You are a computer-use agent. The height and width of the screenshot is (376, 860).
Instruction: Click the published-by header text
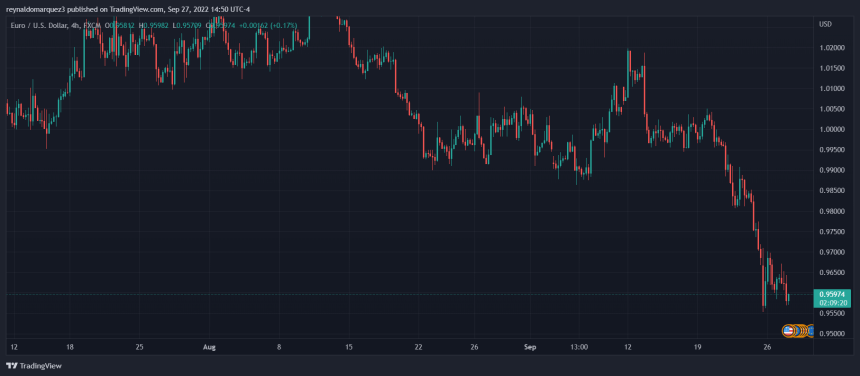(x=127, y=9)
